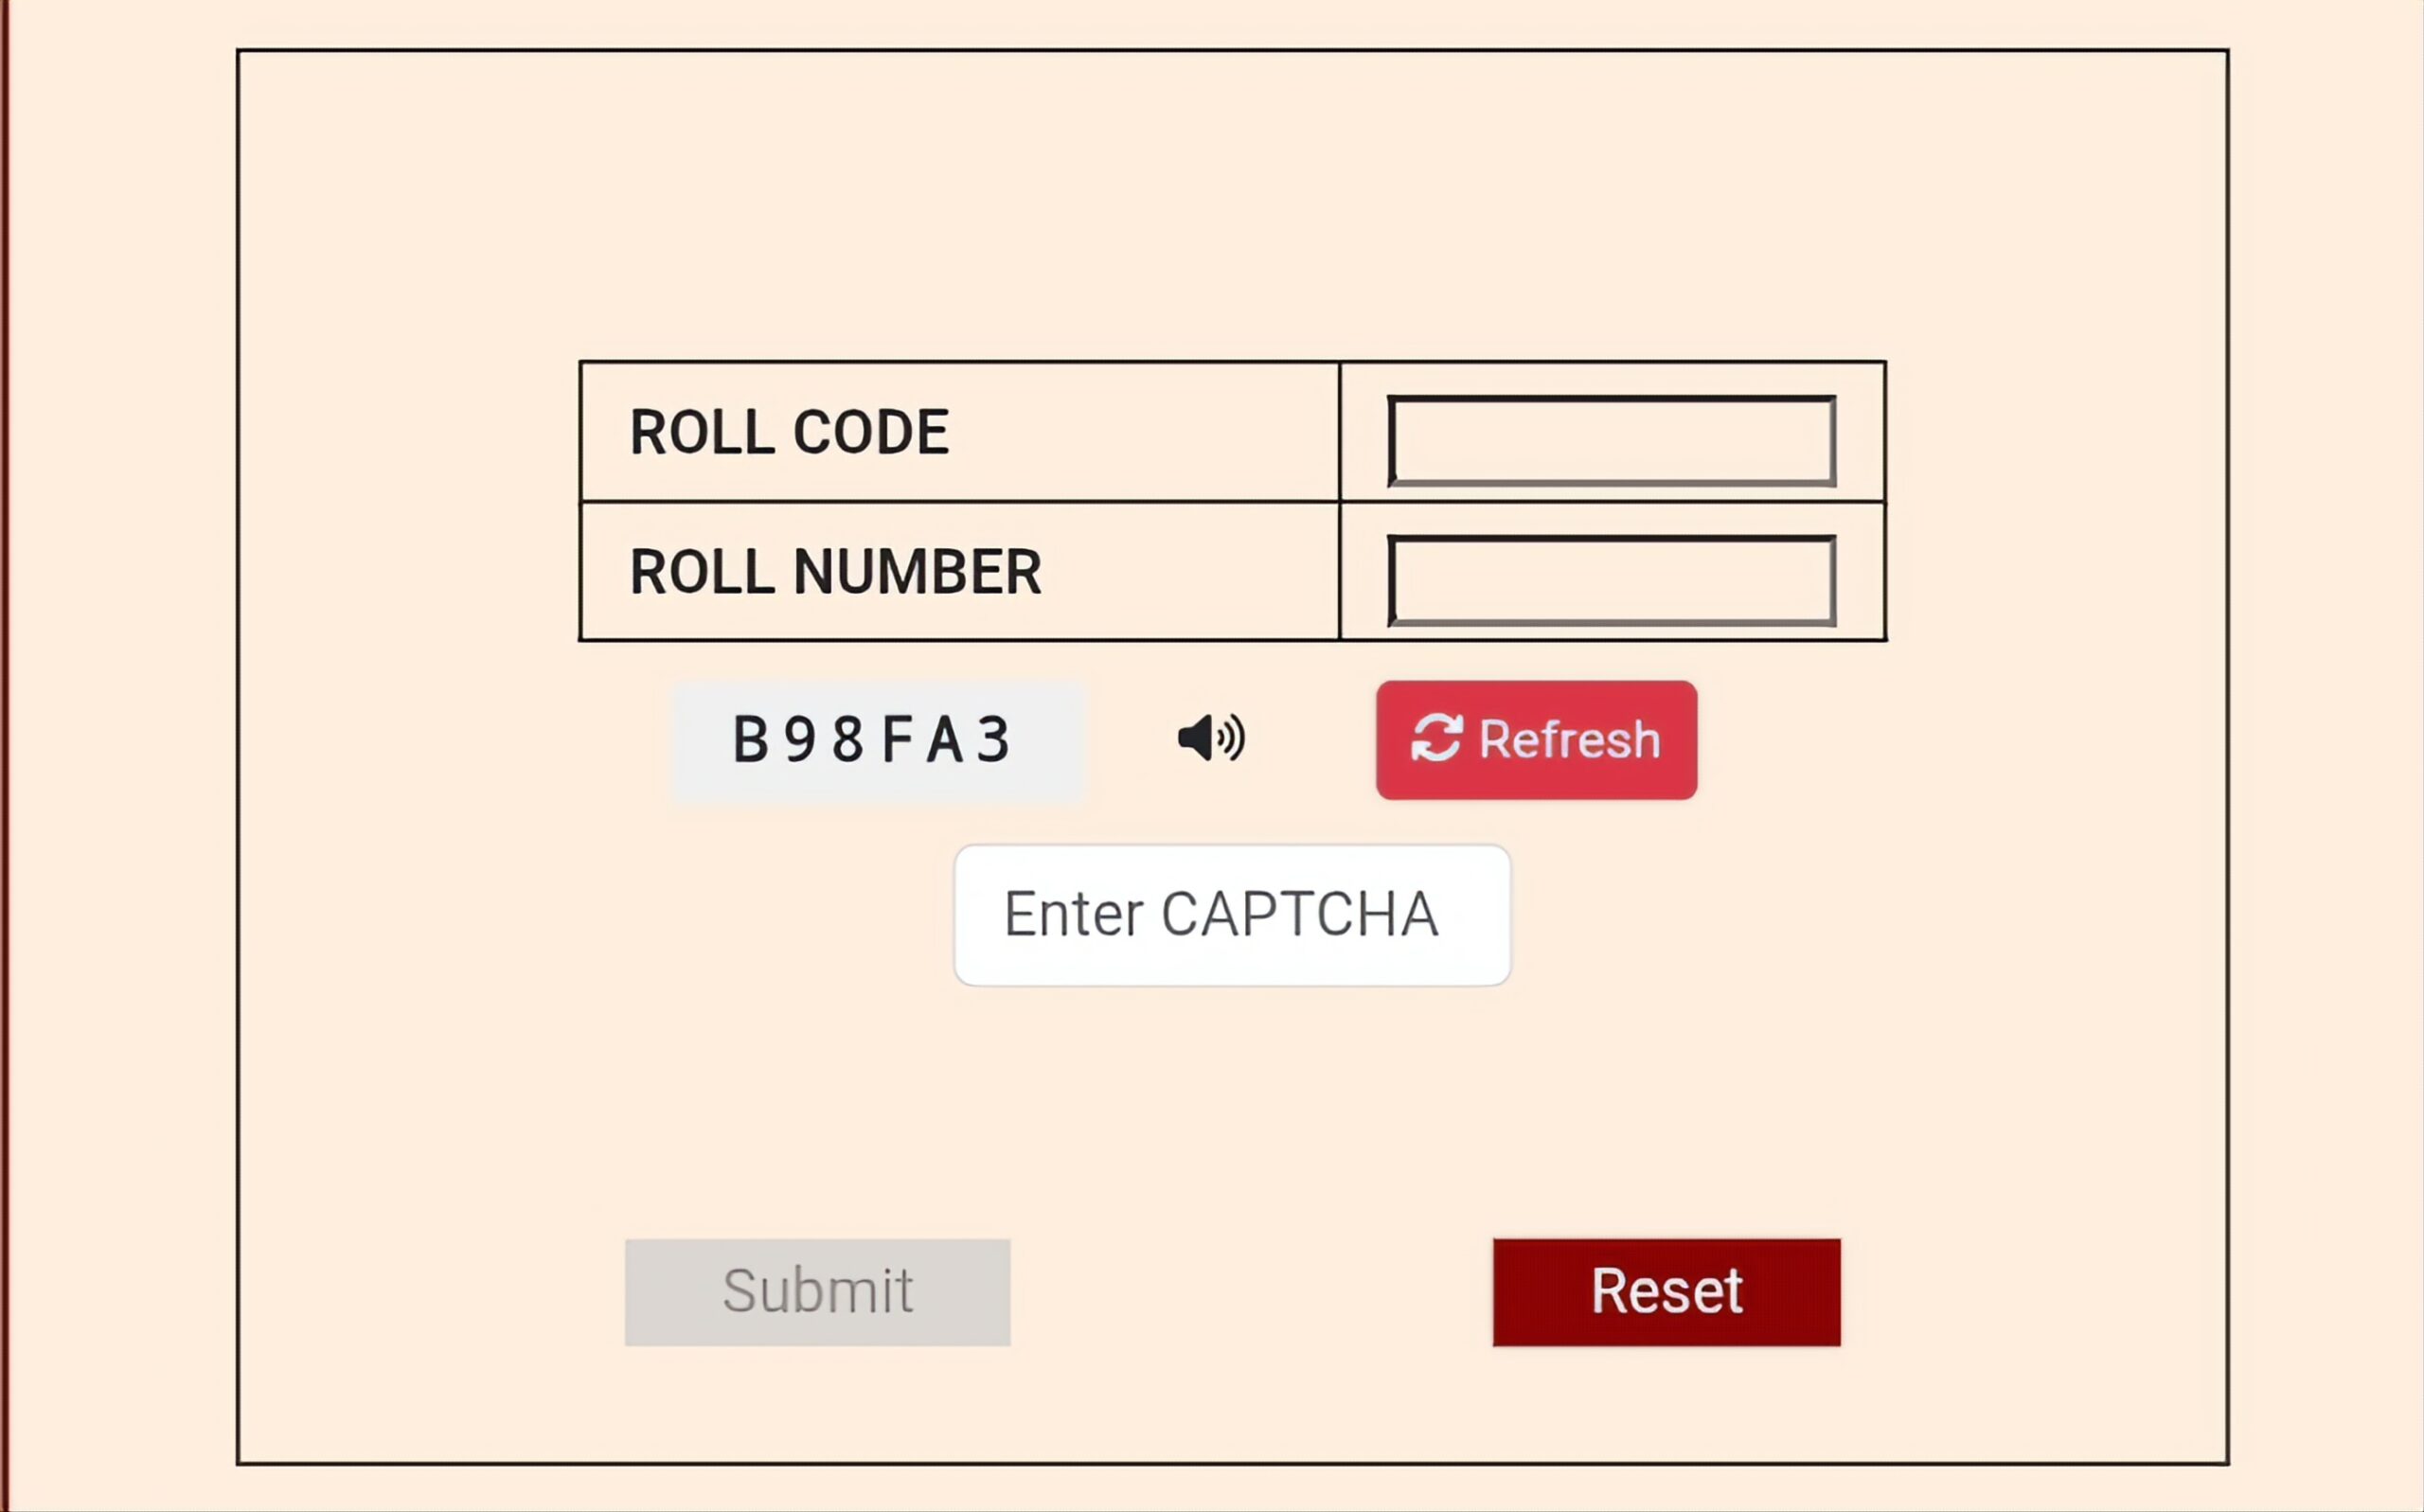The width and height of the screenshot is (2424, 1512).
Task: Focus the ROLL NUMBER text box
Action: (1611, 581)
